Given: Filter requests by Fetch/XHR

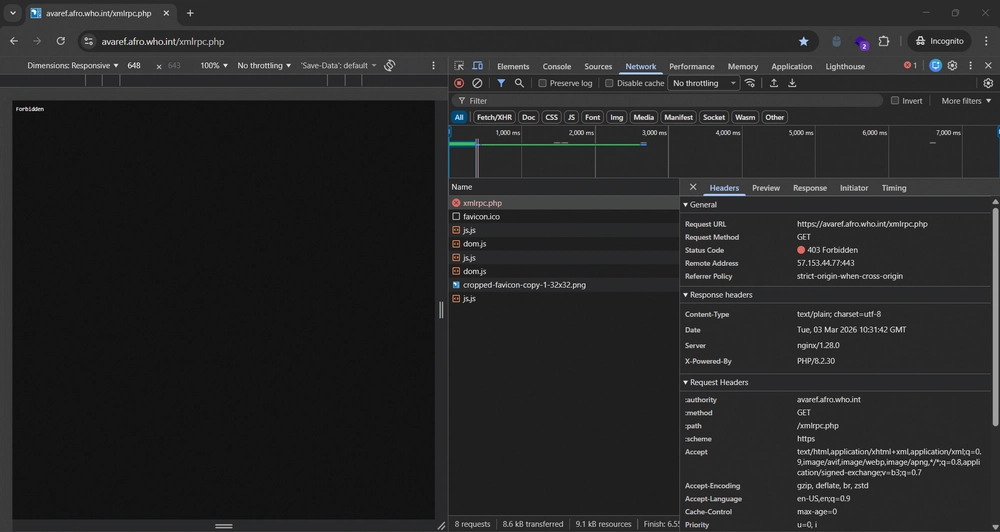Looking at the screenshot, I should 494,117.
